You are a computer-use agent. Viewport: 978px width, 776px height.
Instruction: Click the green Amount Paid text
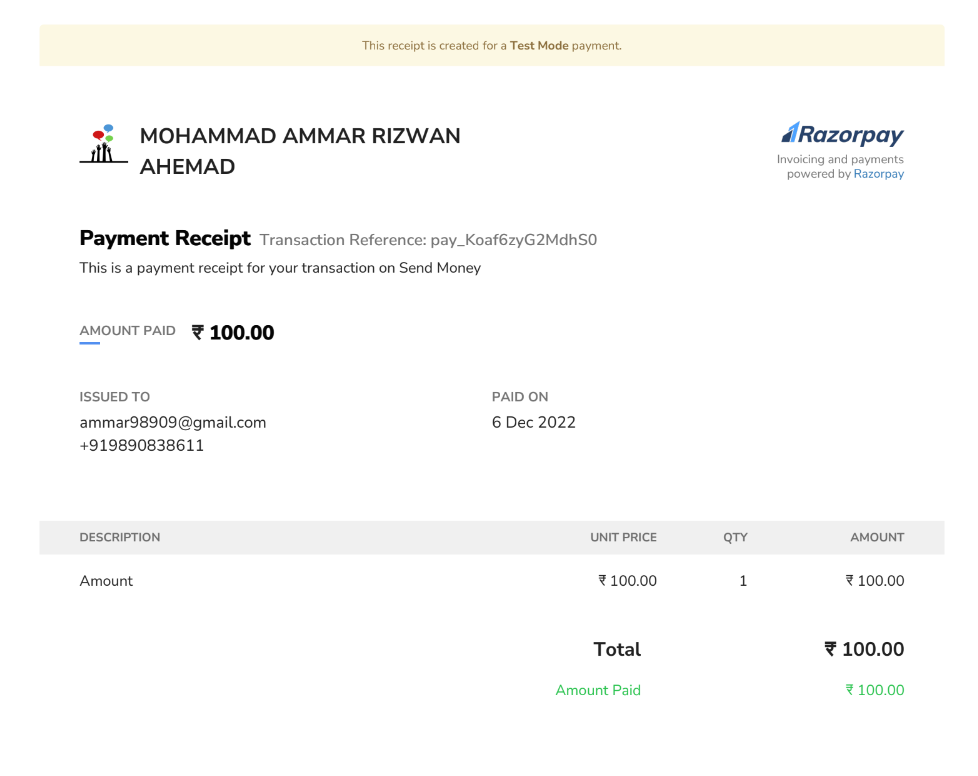598,690
